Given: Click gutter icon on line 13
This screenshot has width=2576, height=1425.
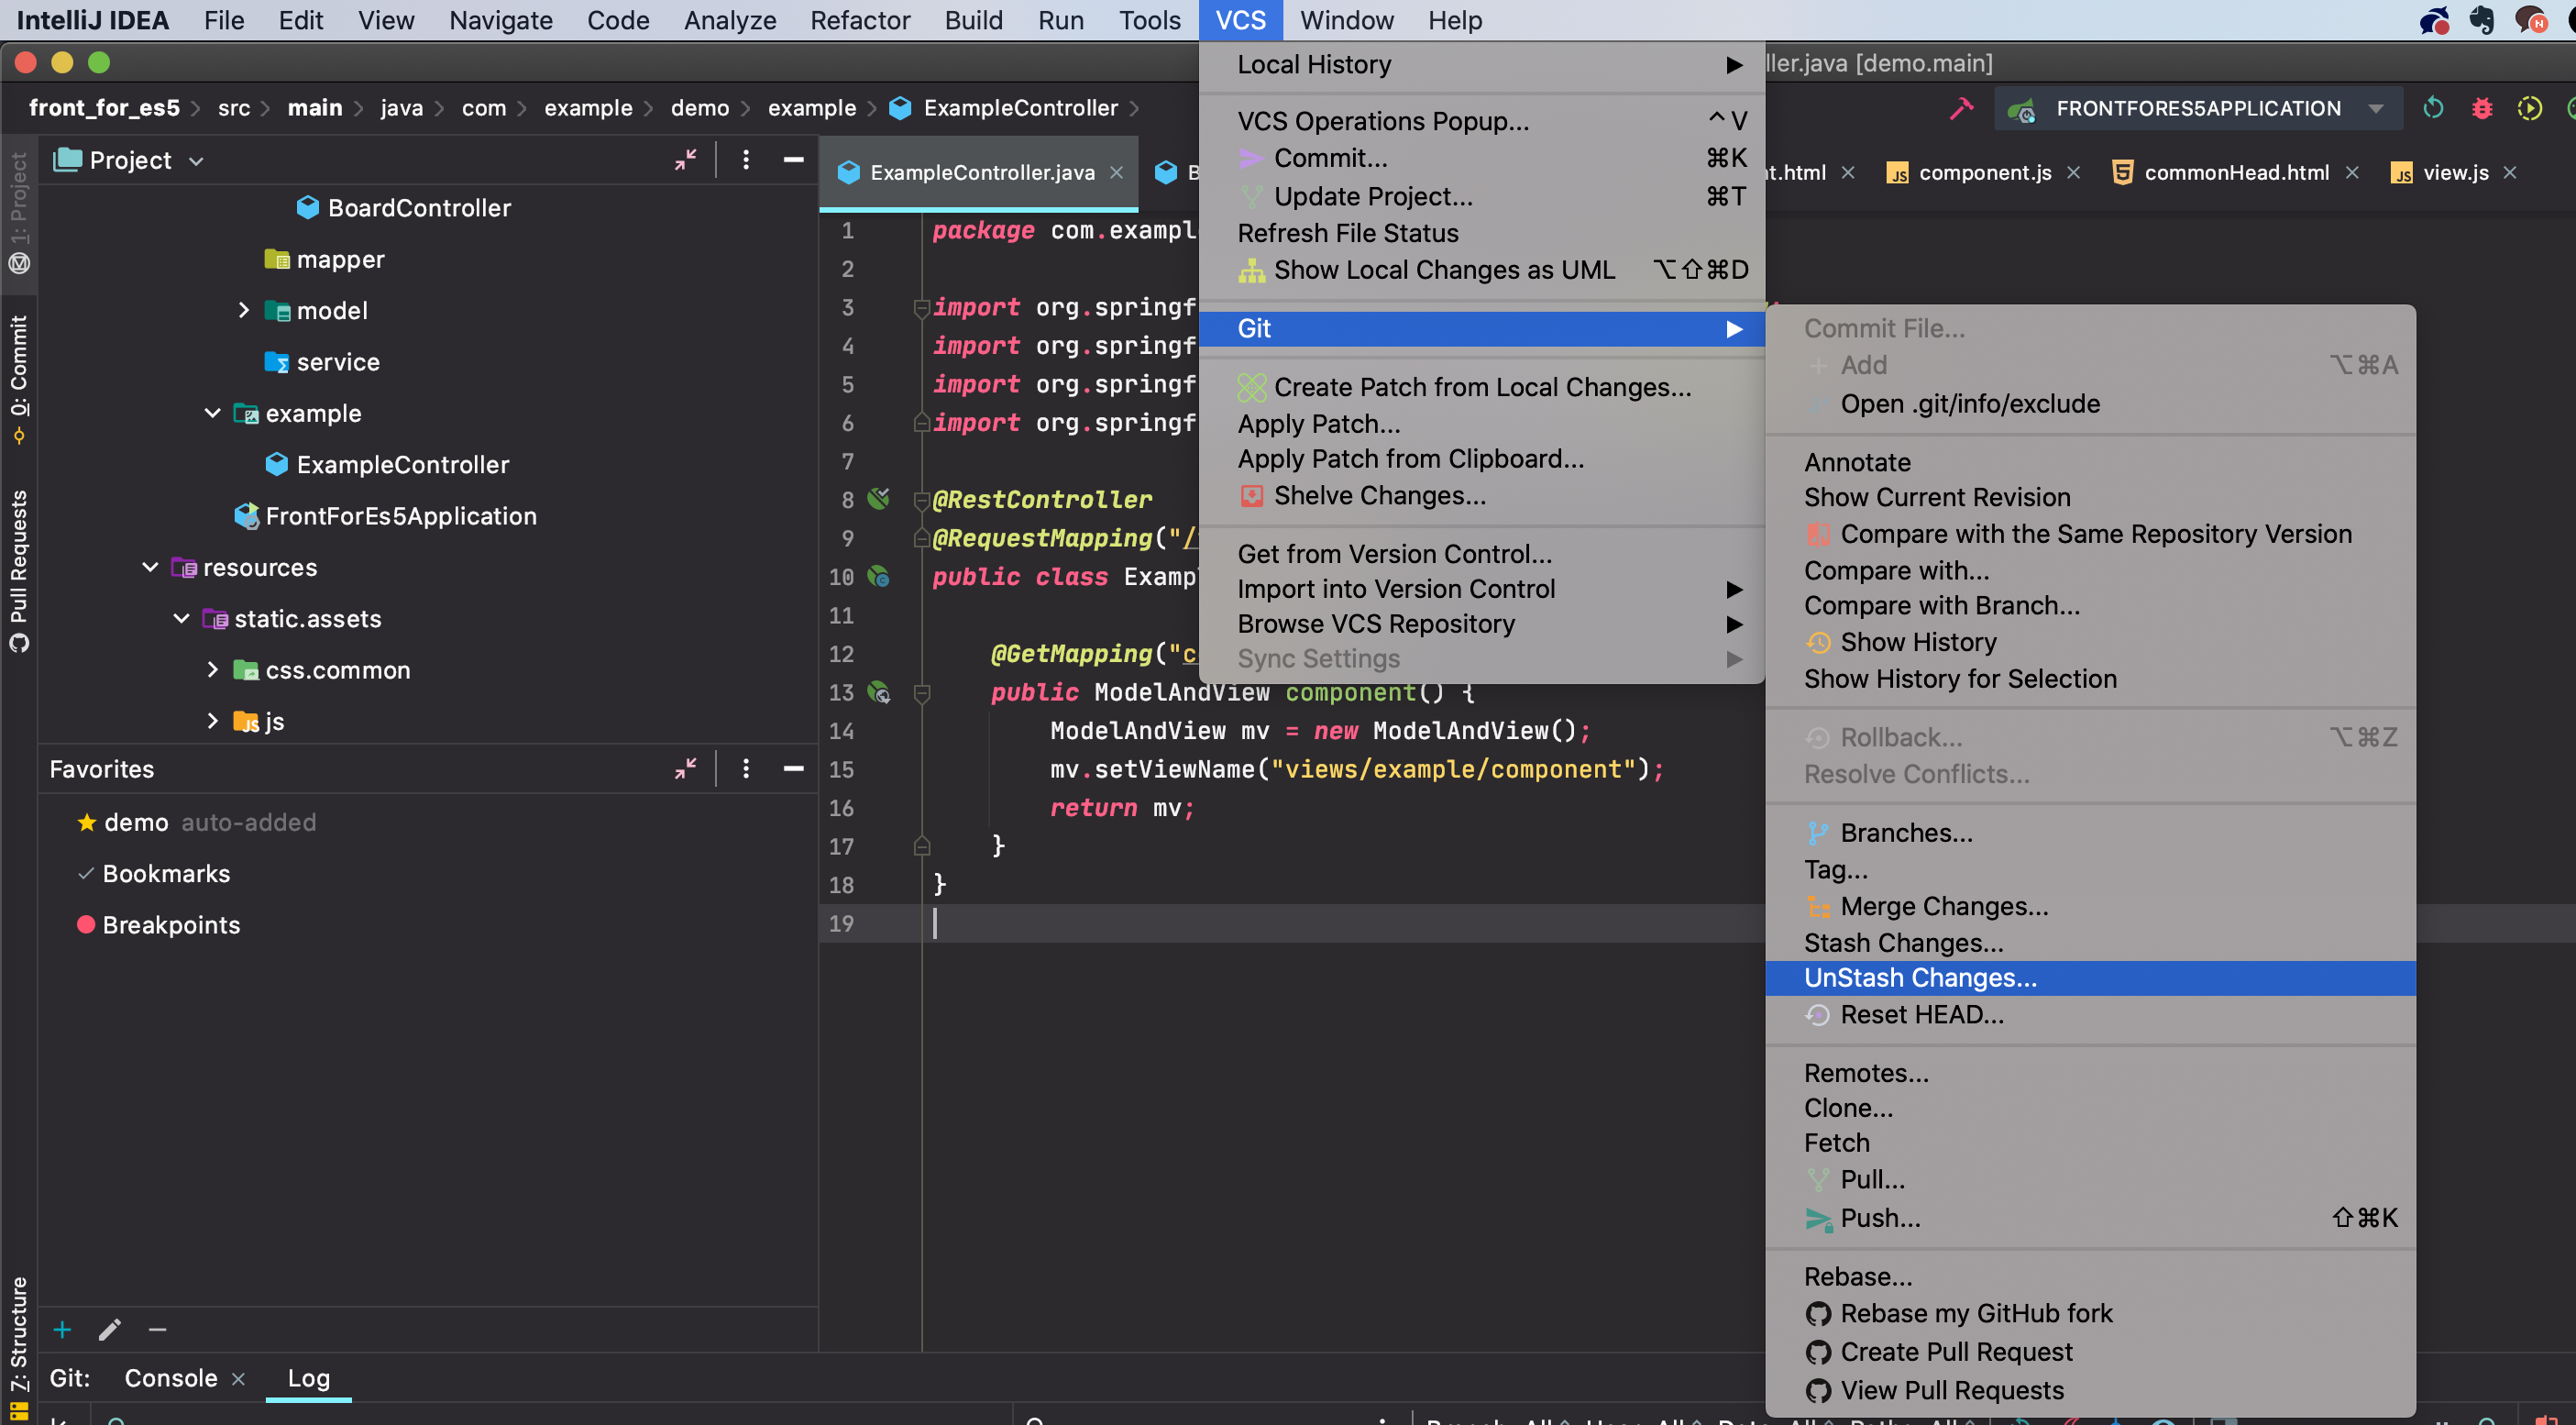Looking at the screenshot, I should [x=879, y=692].
